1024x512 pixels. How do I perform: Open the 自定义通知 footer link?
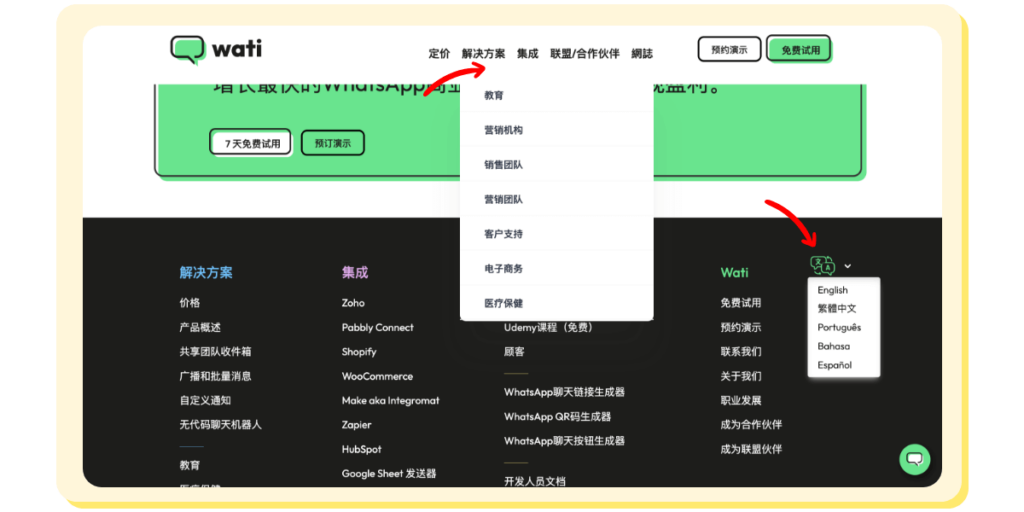tap(205, 400)
